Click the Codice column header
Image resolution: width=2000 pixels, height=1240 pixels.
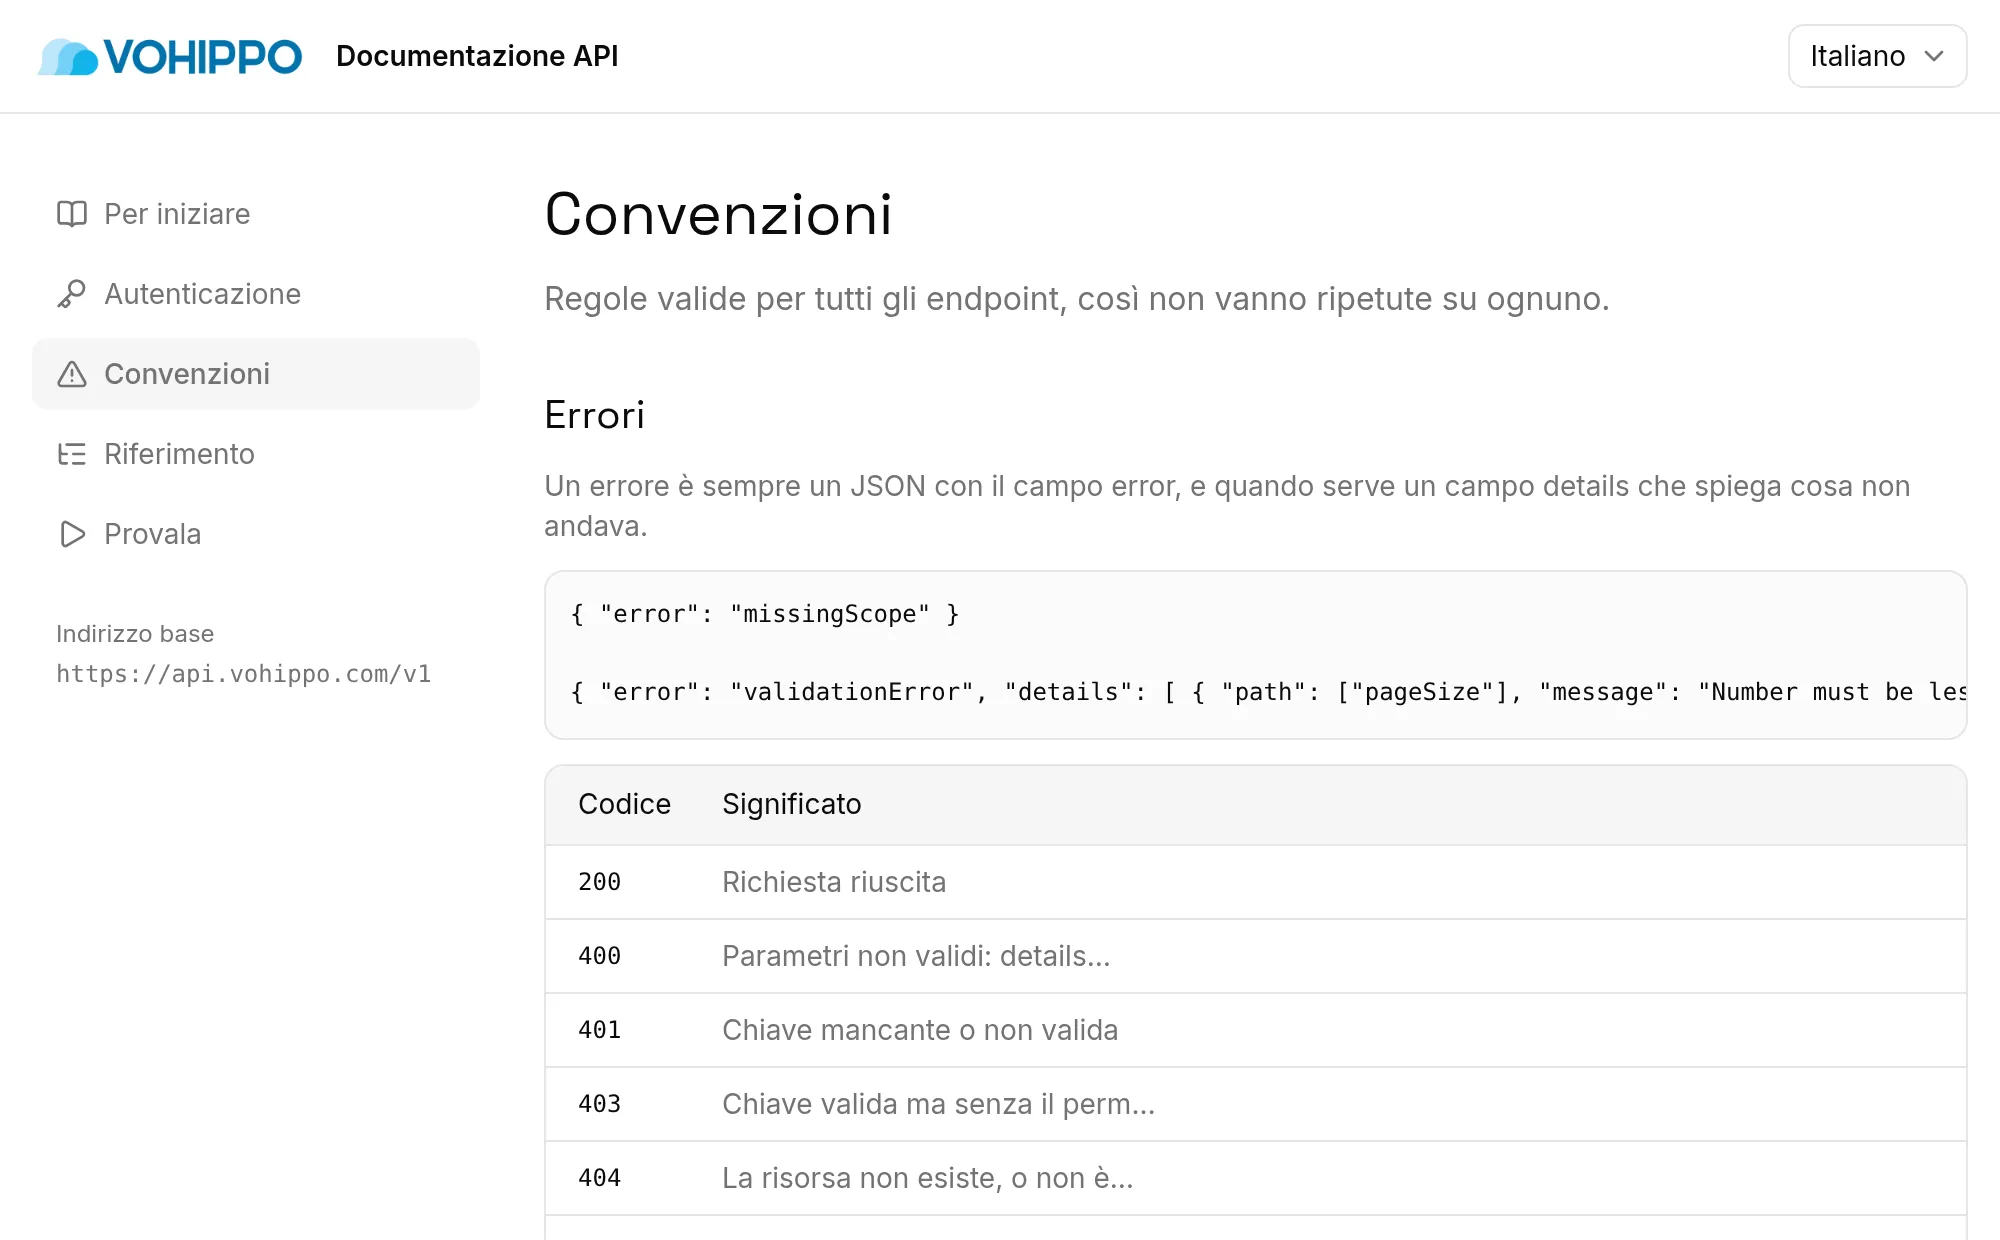point(624,804)
